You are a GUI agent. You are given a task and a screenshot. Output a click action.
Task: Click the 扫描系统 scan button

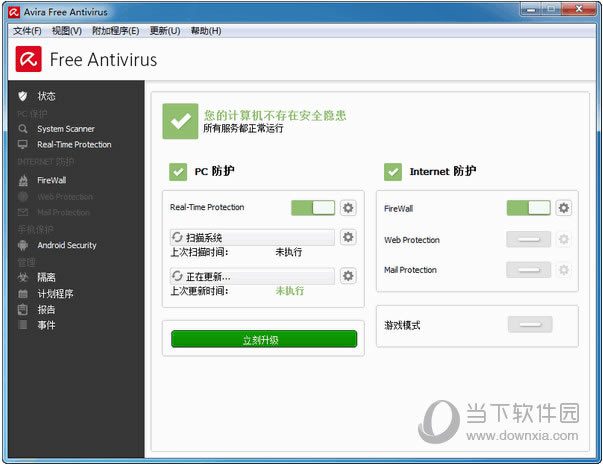tap(252, 237)
